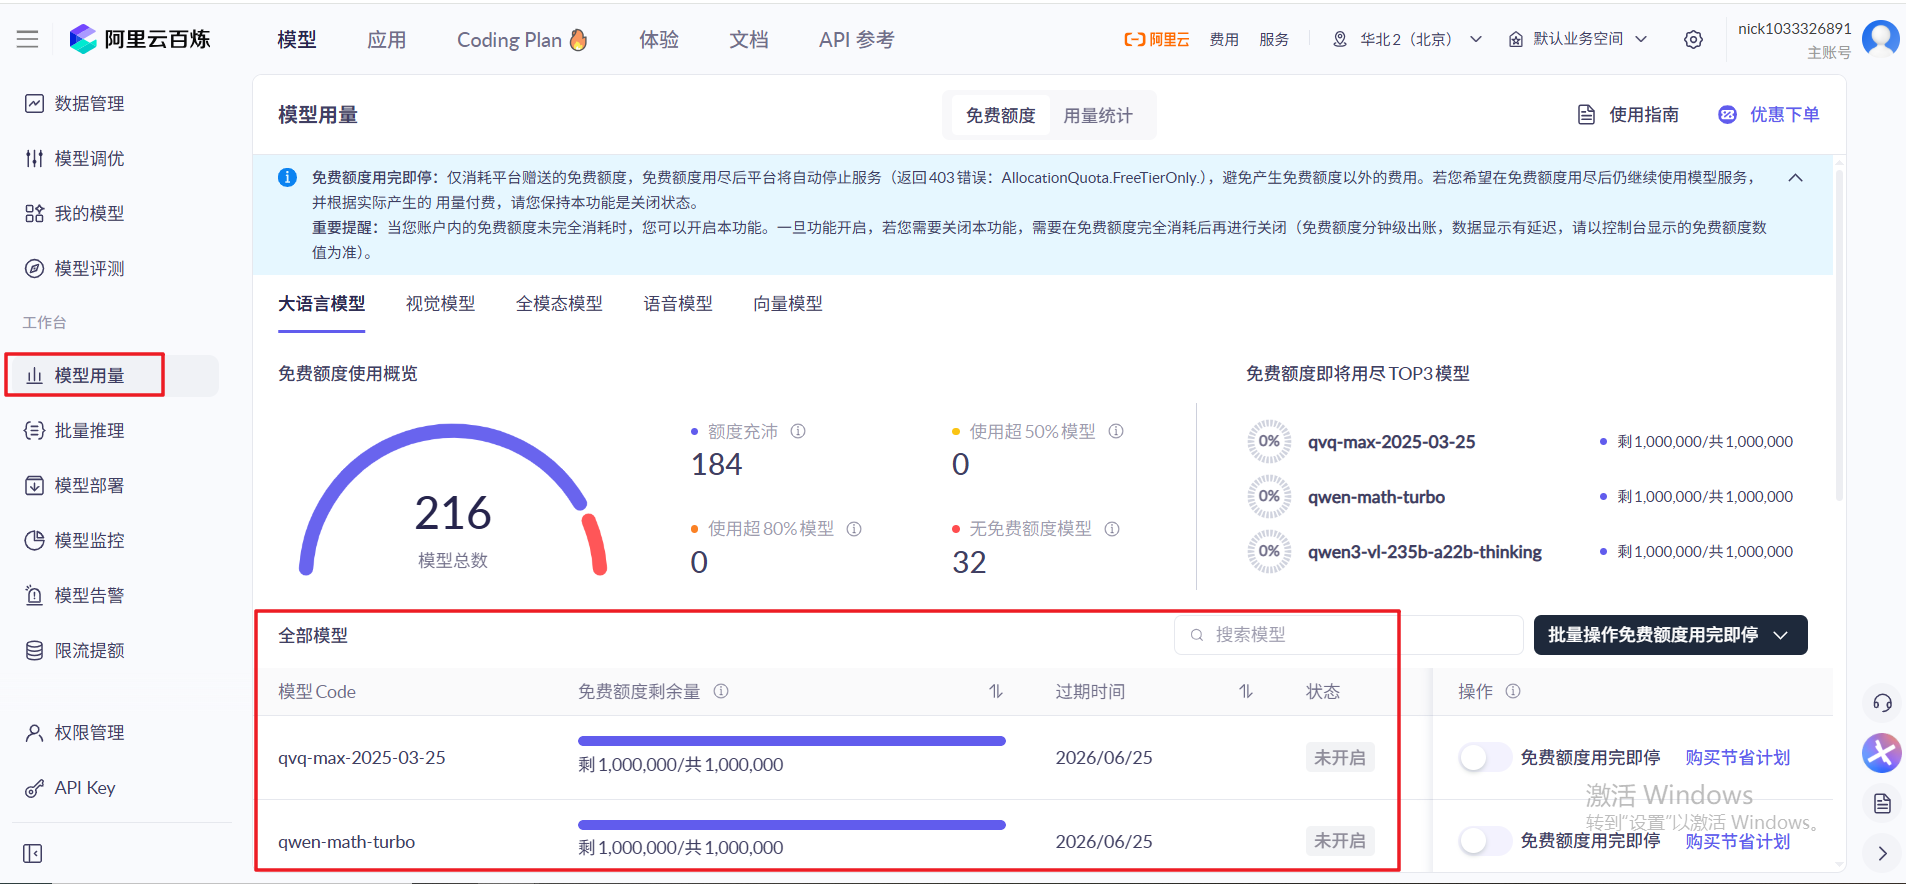Click 费用 in the header
This screenshot has width=1906, height=884.
point(1224,40)
